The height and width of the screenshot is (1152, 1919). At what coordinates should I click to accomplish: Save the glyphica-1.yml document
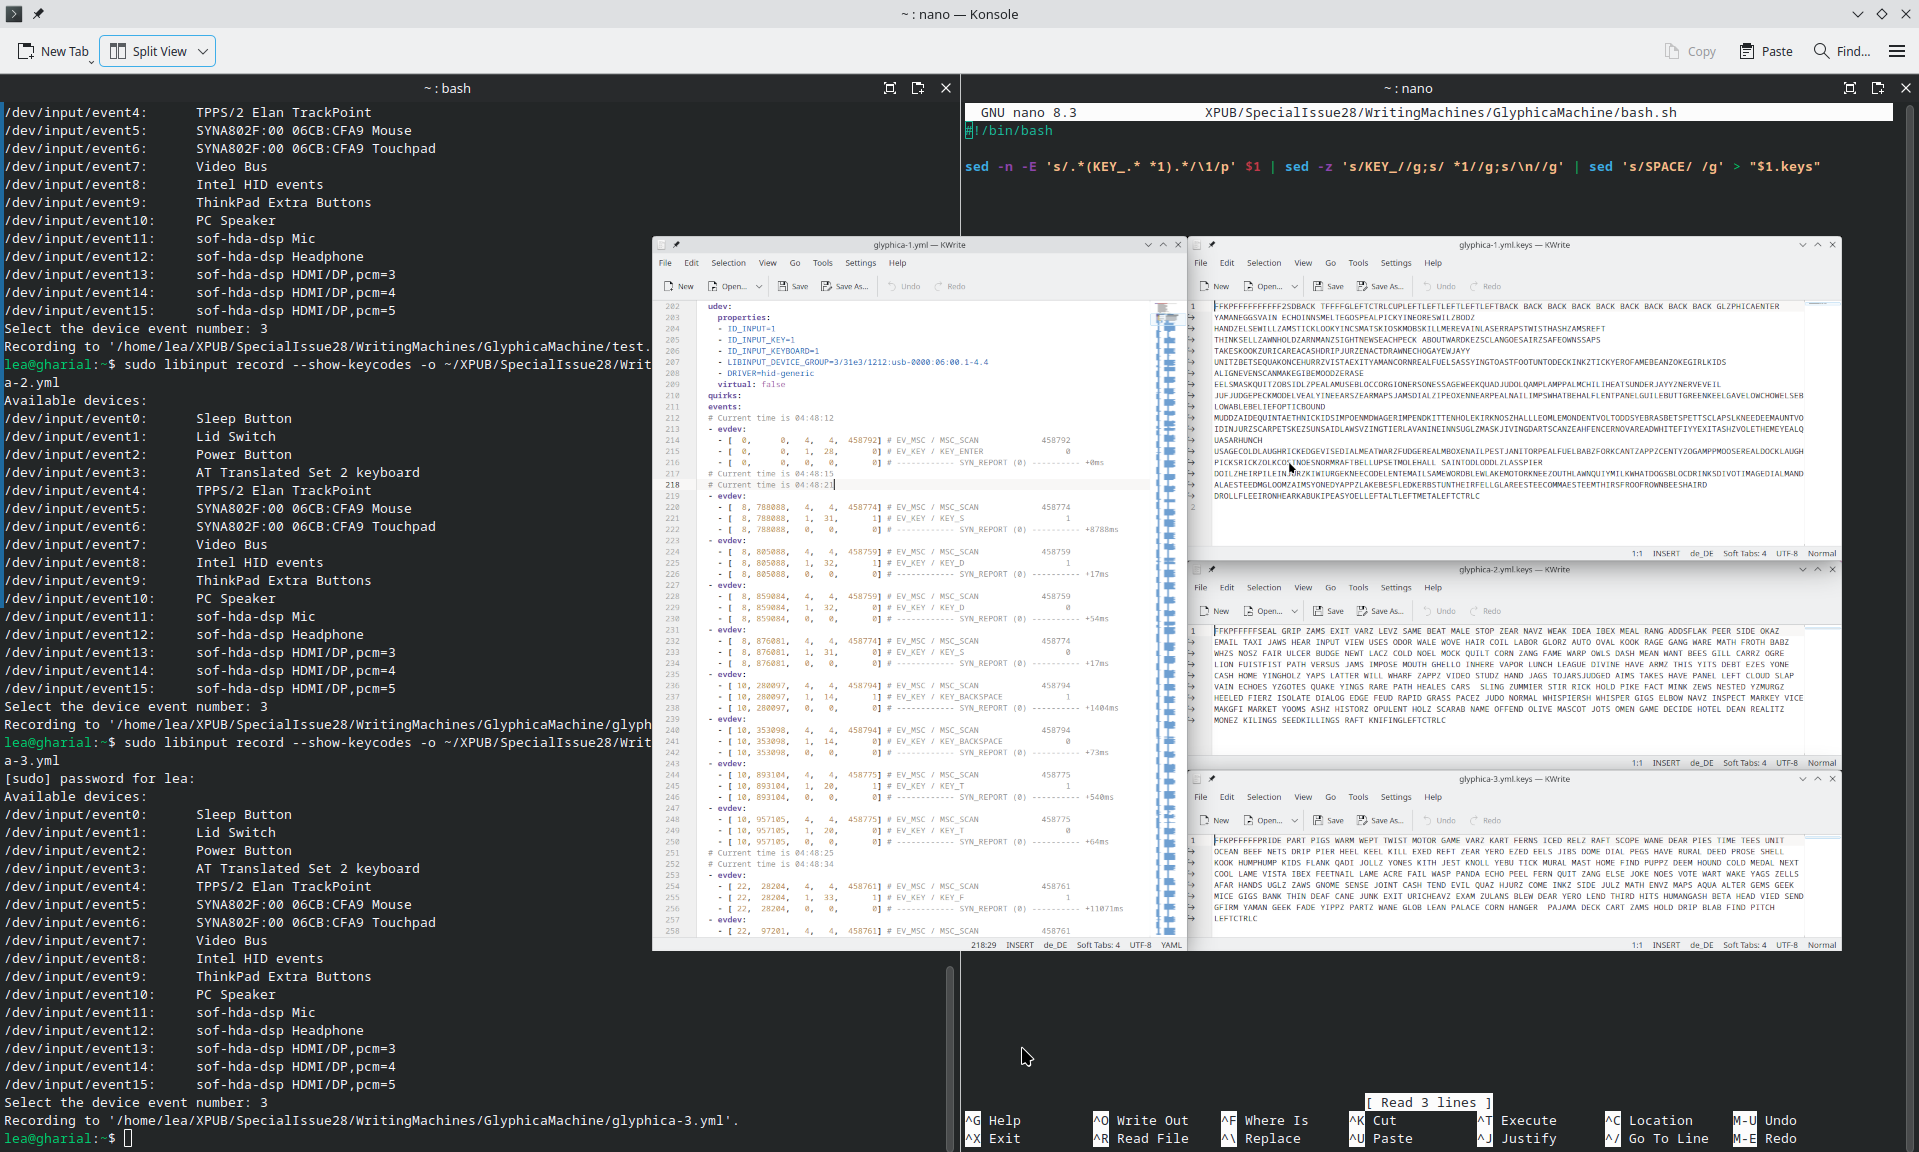pos(793,286)
